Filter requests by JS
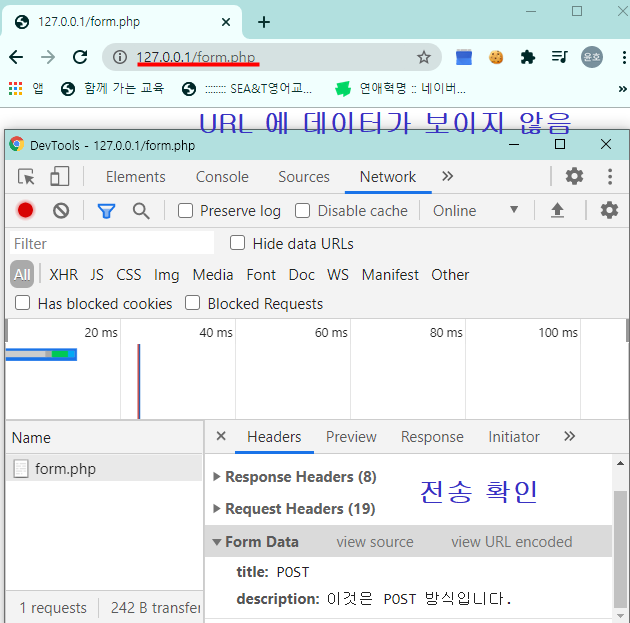630x623 pixels. click(97, 275)
